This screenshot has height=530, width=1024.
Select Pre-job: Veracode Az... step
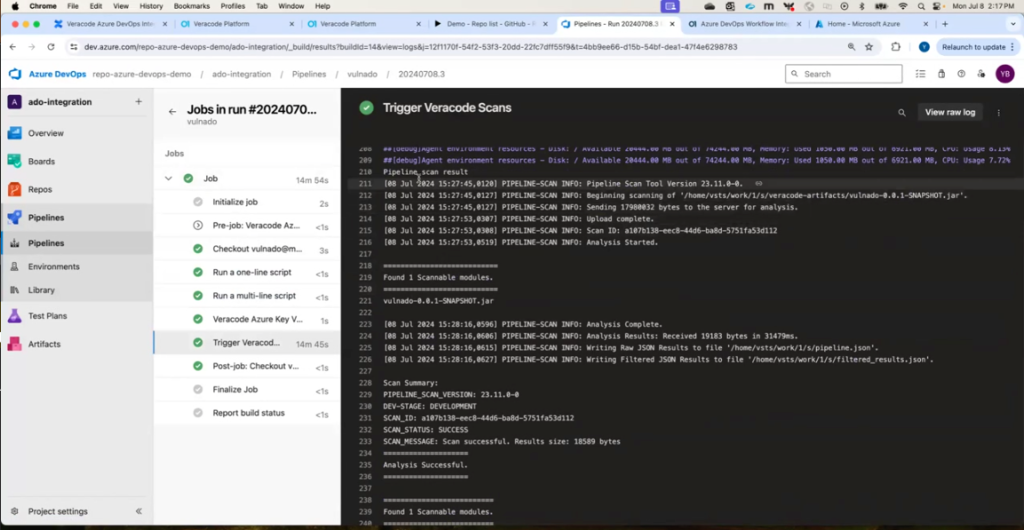pos(247,226)
